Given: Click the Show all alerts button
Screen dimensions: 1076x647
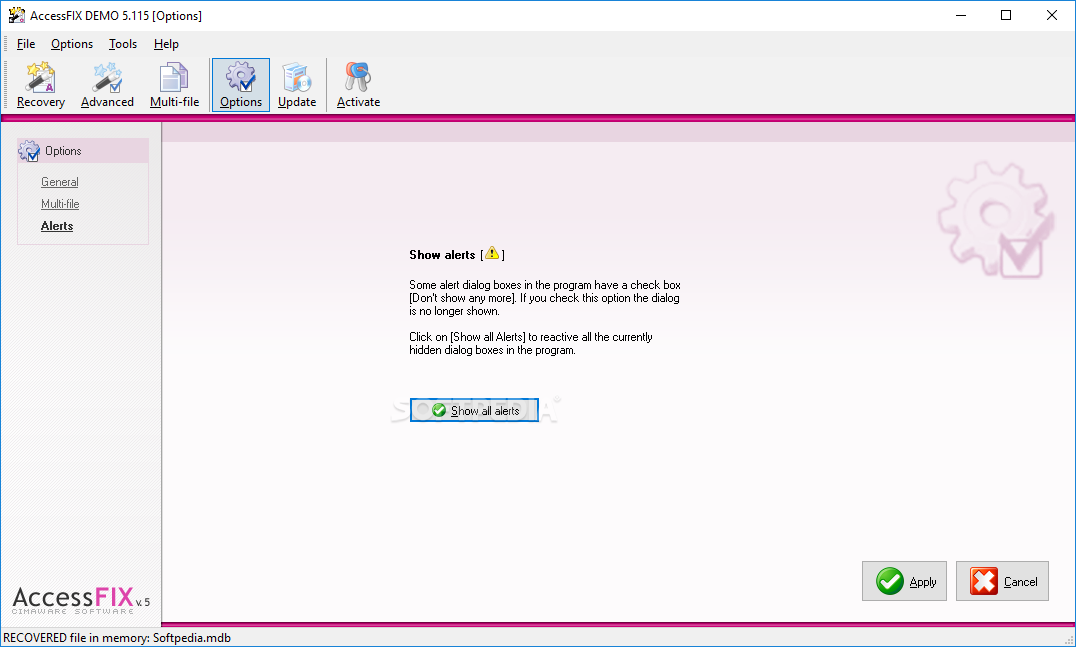Looking at the screenshot, I should 474,410.
